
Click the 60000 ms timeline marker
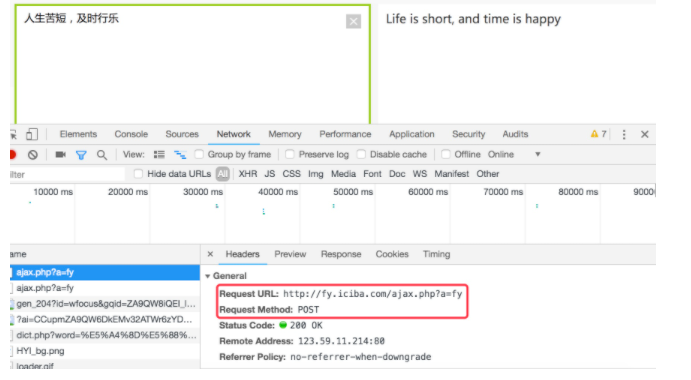(428, 192)
